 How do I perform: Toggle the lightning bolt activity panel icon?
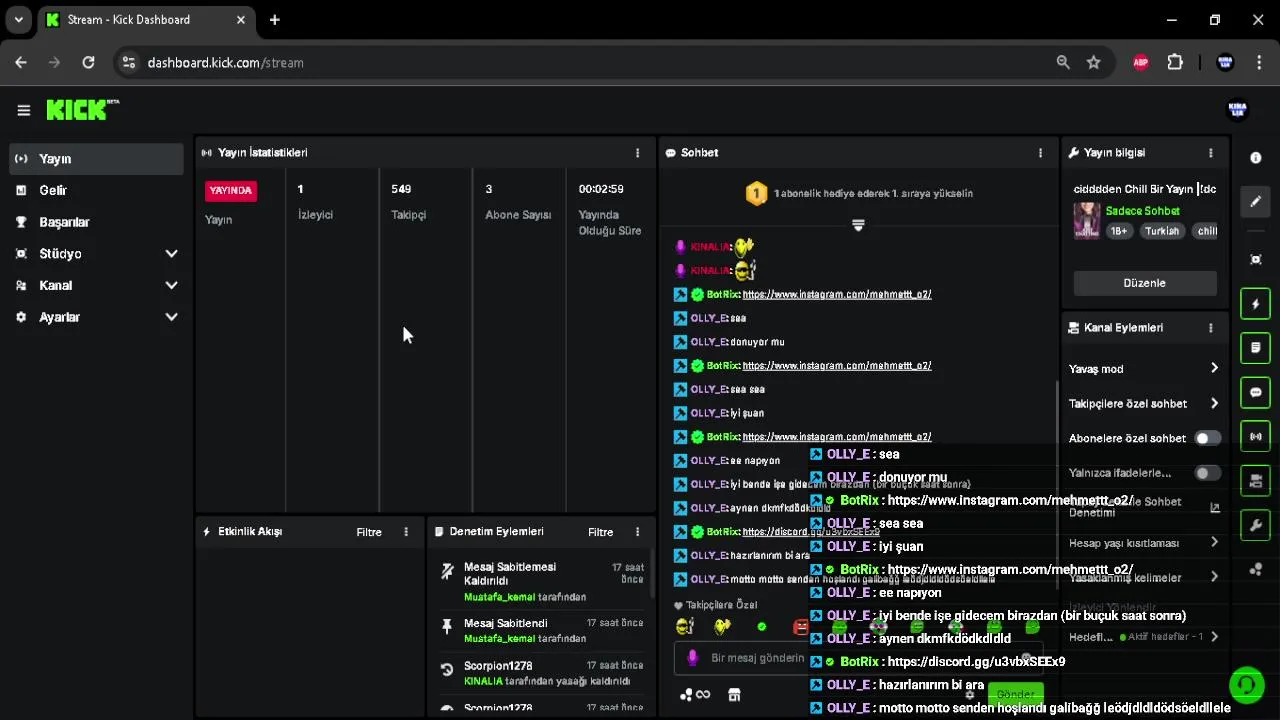click(x=1256, y=304)
